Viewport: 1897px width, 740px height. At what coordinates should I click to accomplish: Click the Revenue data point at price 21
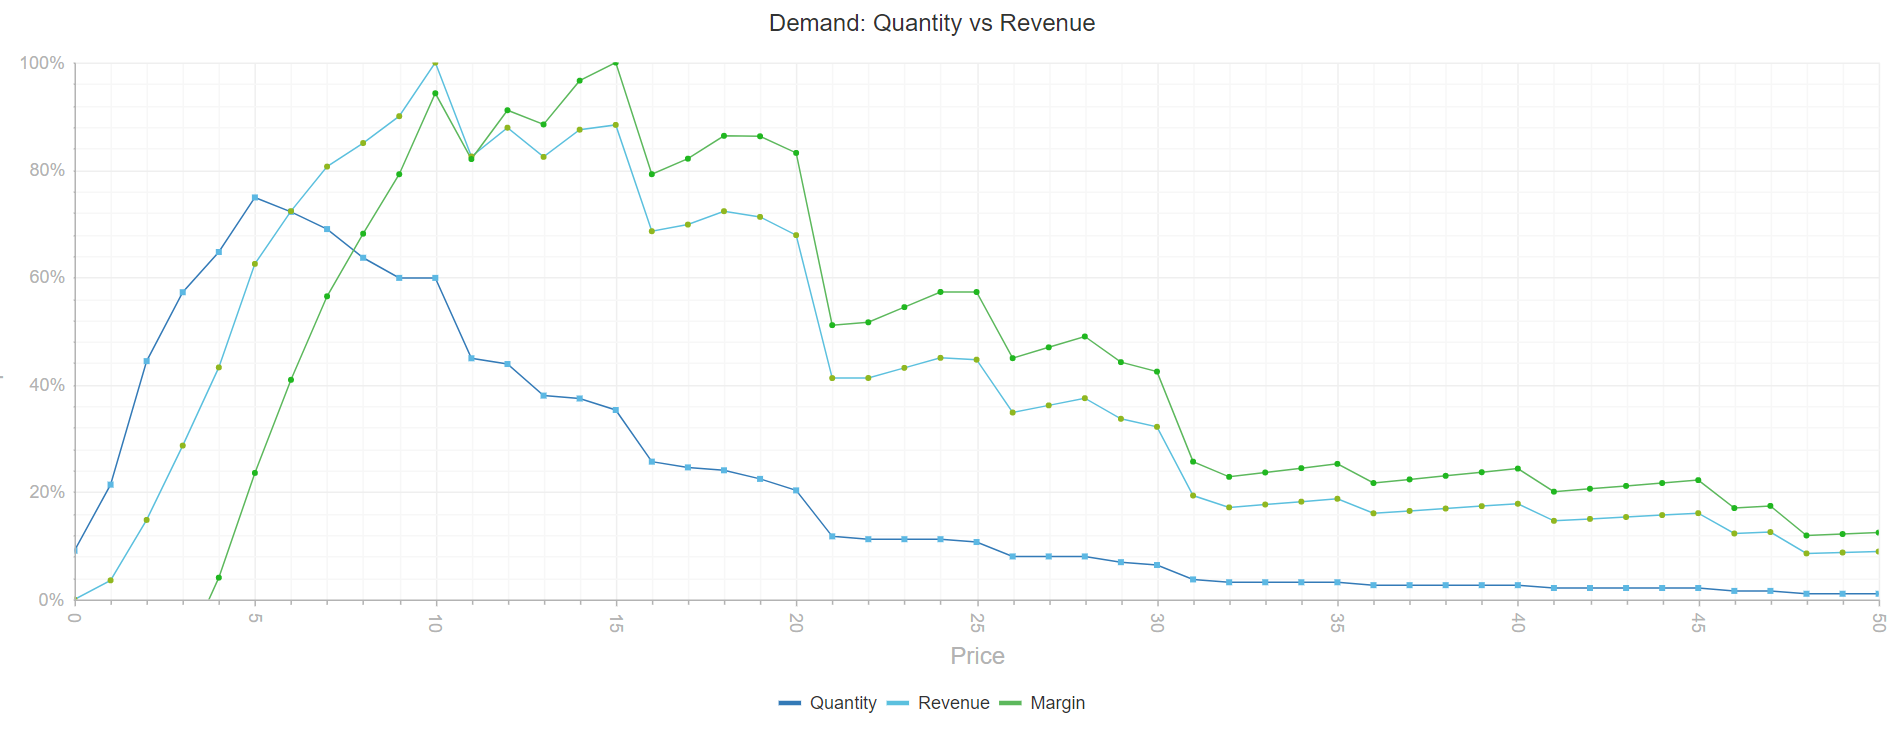coord(832,378)
